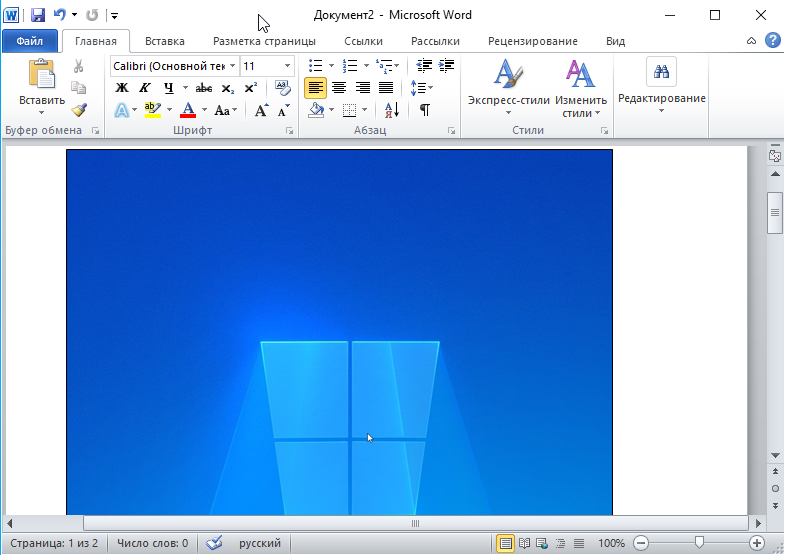Switch to the Разметка страницы tab
The height and width of the screenshot is (555, 785).
[x=264, y=41]
